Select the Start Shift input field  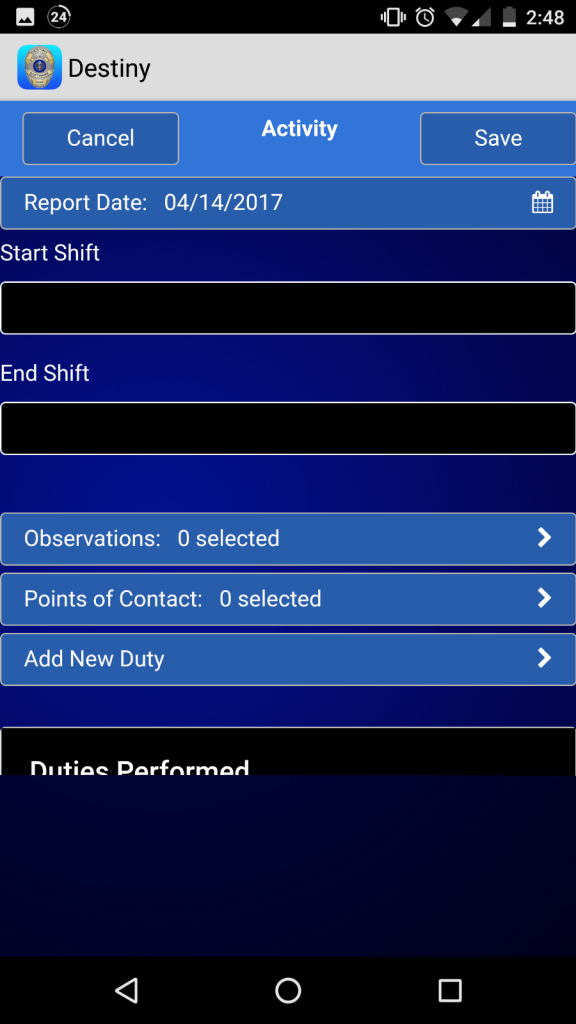[288, 308]
